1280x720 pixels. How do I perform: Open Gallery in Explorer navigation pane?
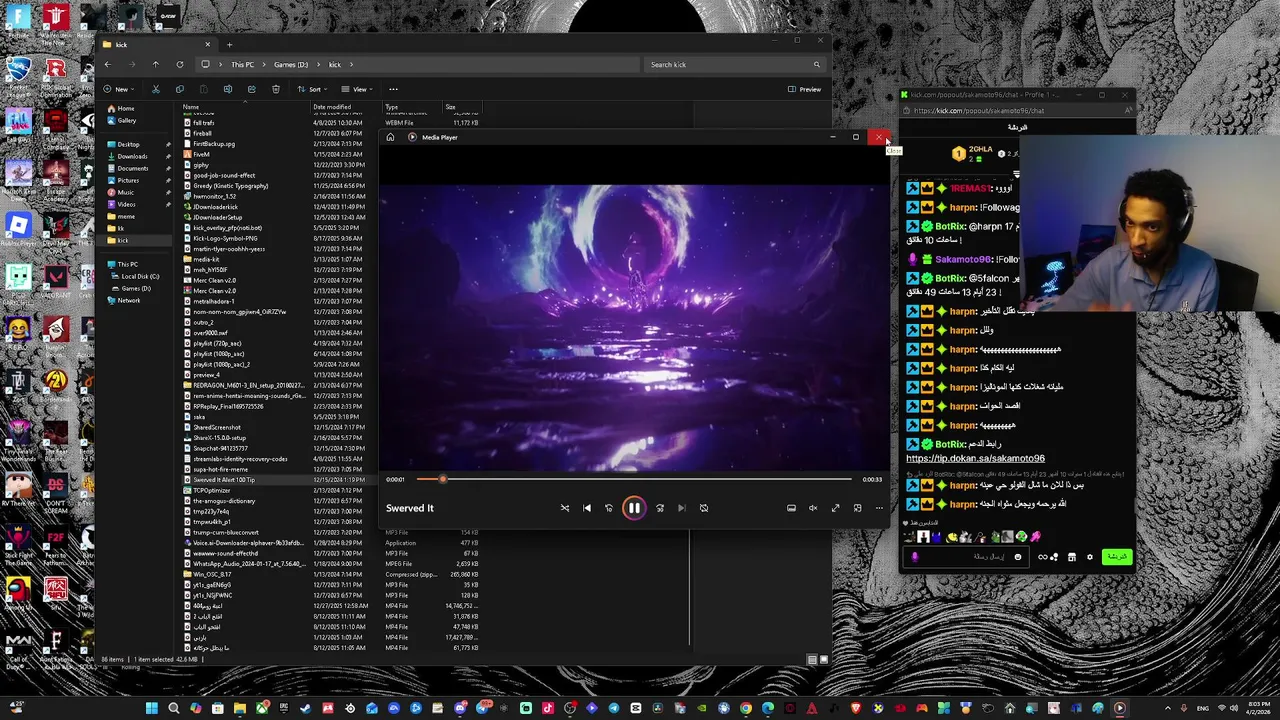[127, 120]
